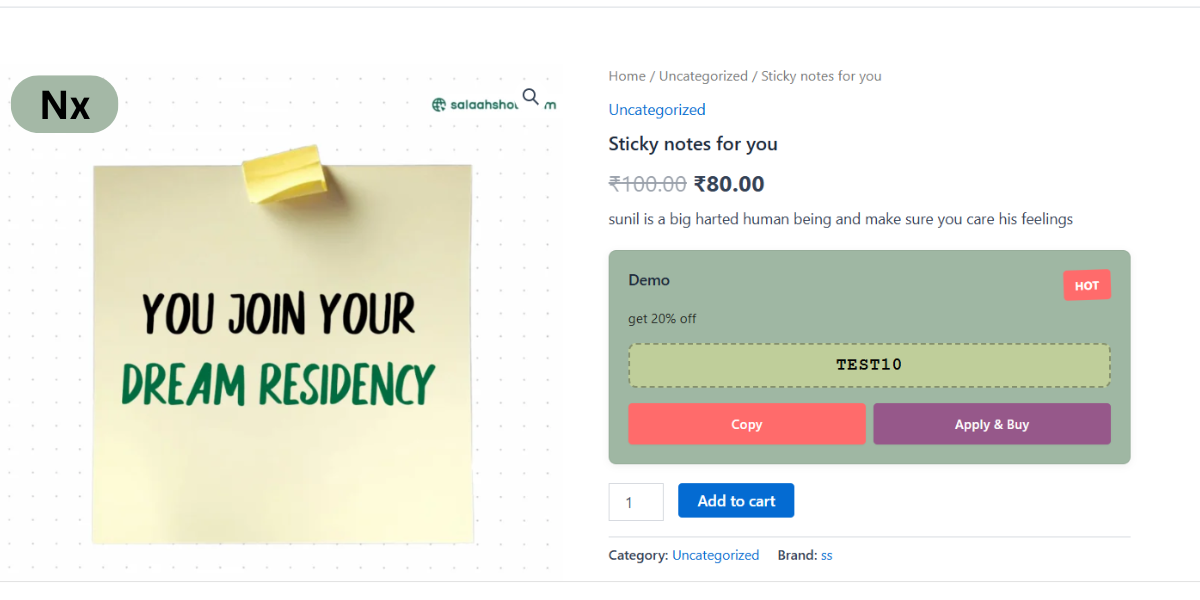1200x600 pixels.
Task: Click blue Uncategorized link above product title
Action: (x=657, y=110)
